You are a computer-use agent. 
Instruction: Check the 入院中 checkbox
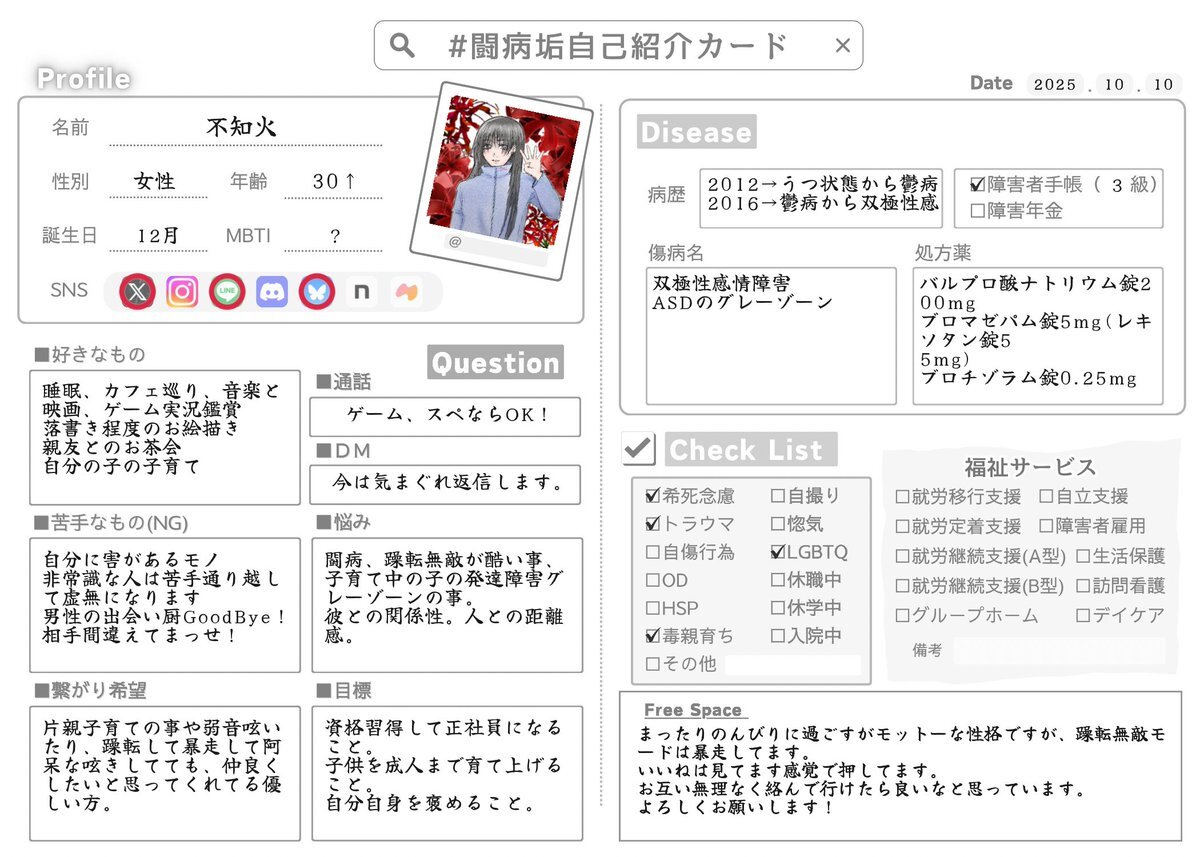click(778, 635)
